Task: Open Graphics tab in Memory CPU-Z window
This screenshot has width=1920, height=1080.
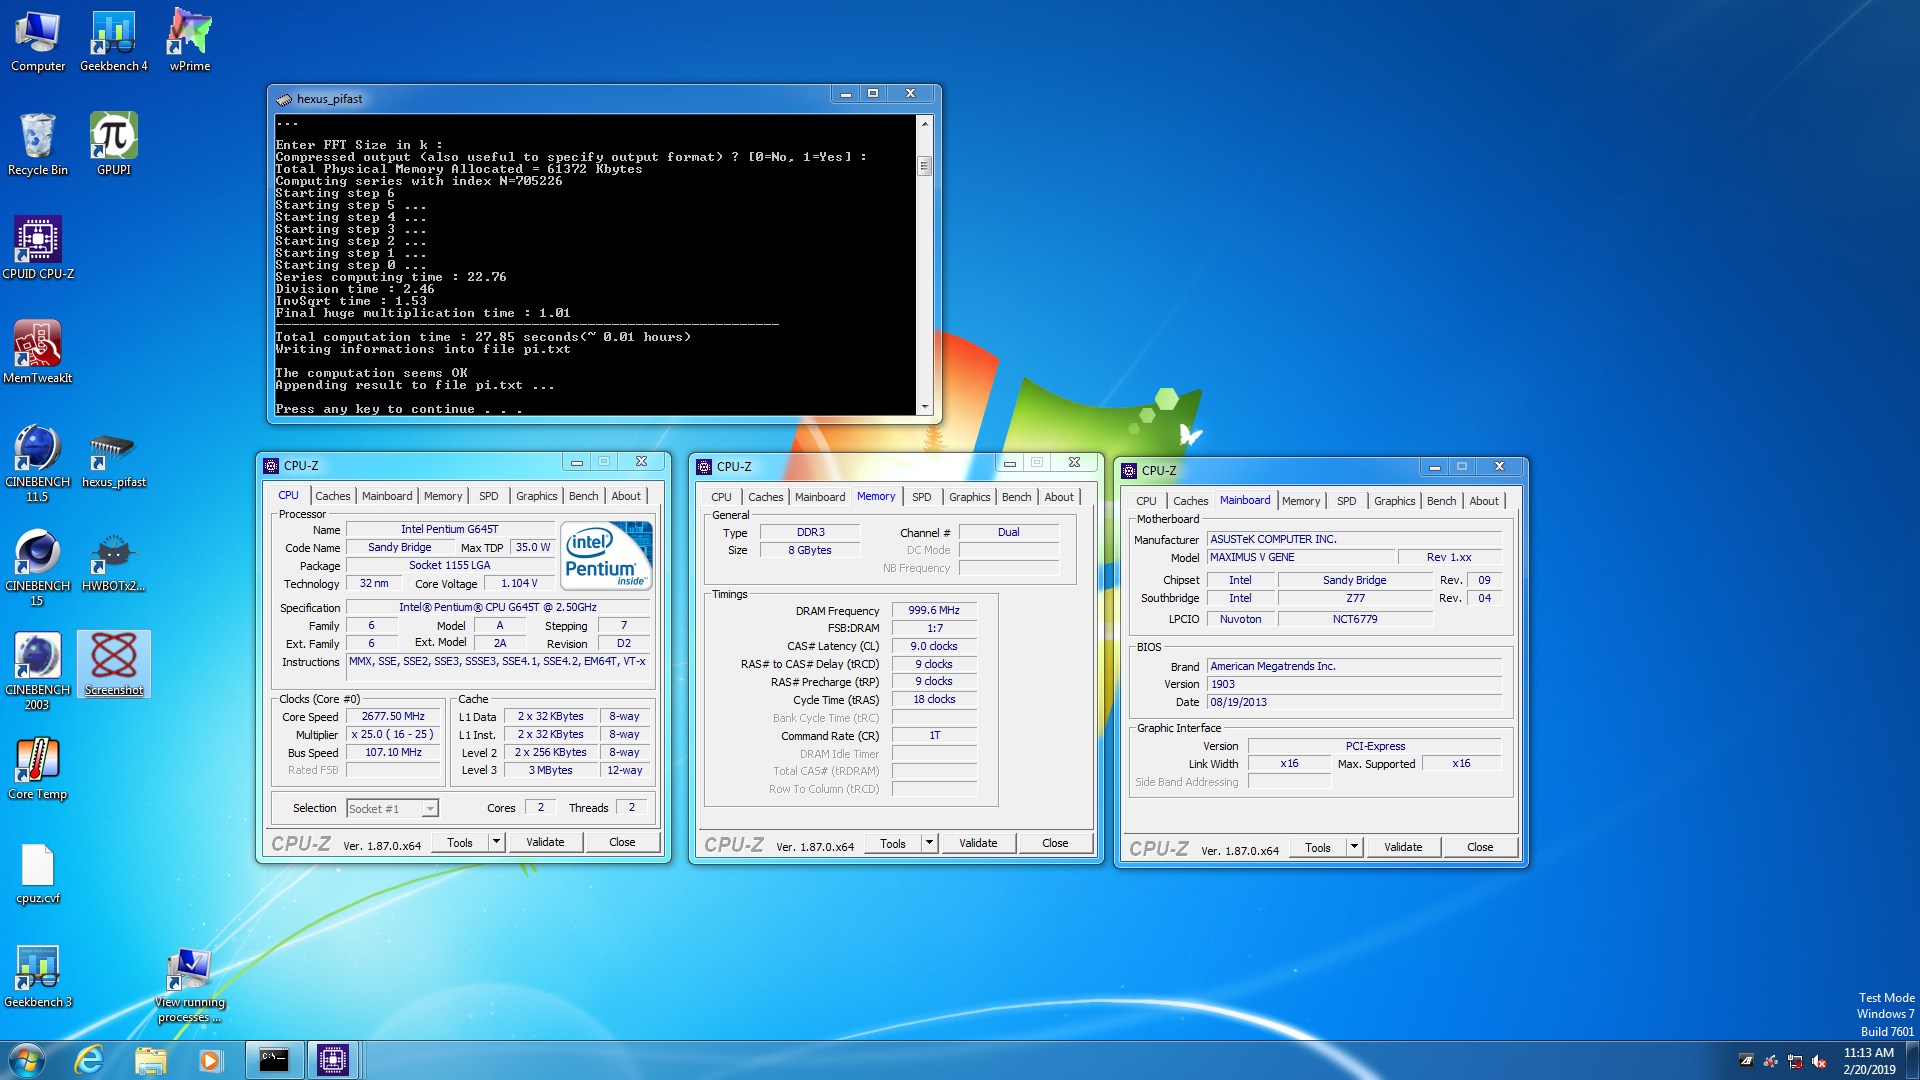Action: [969, 497]
